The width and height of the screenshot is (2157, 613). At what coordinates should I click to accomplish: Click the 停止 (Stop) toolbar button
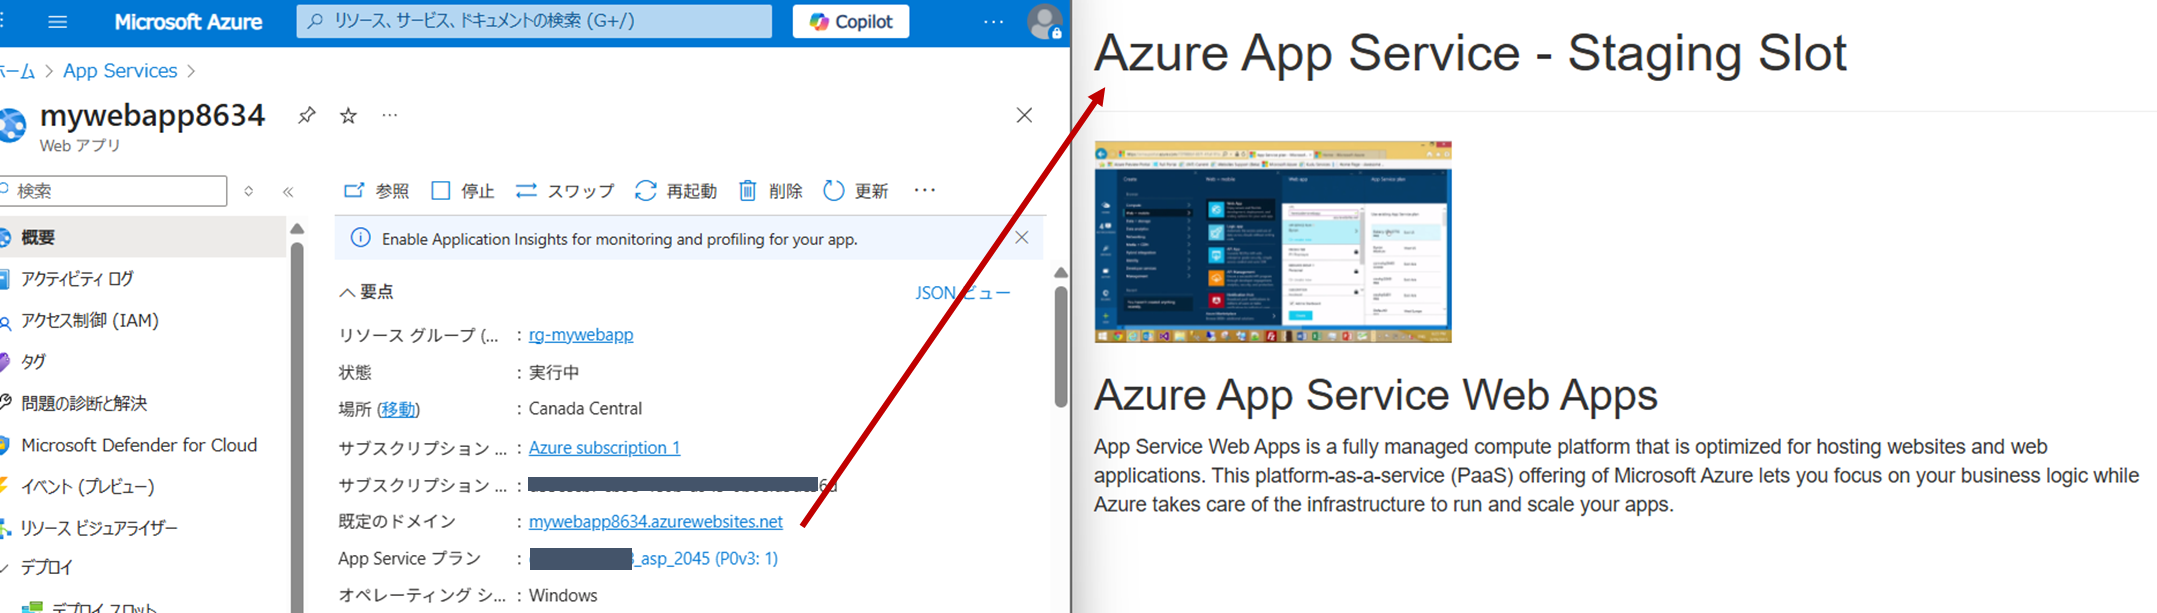click(x=463, y=191)
